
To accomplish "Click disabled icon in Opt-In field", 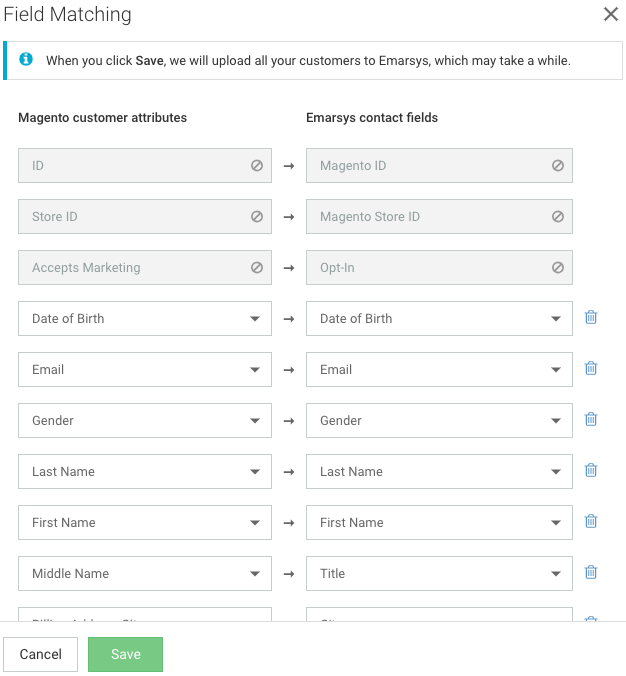I will 558,268.
